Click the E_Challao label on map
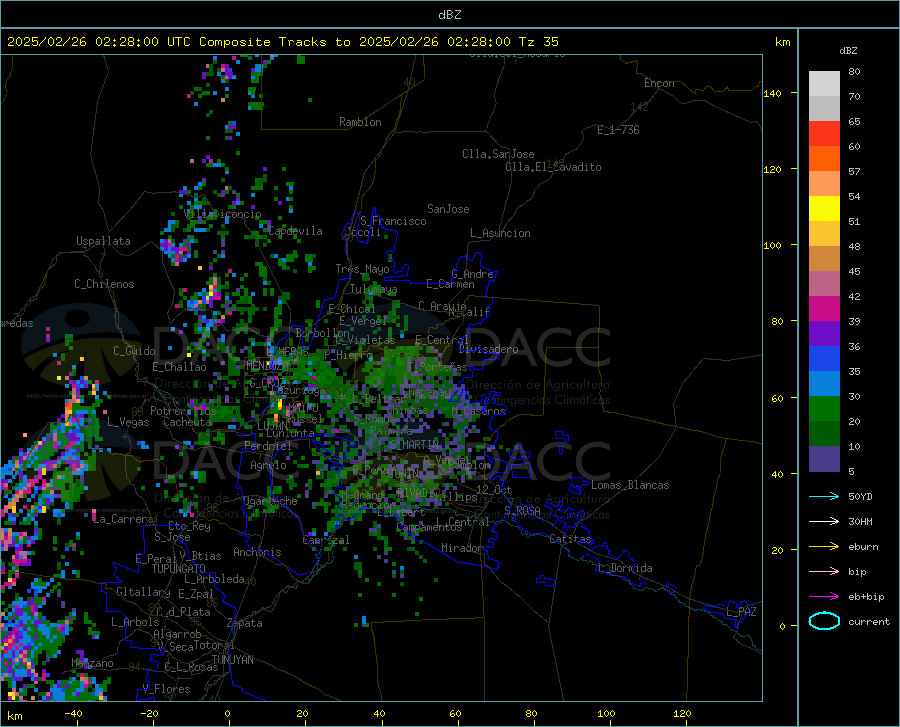The height and width of the screenshot is (727, 900). tap(179, 367)
